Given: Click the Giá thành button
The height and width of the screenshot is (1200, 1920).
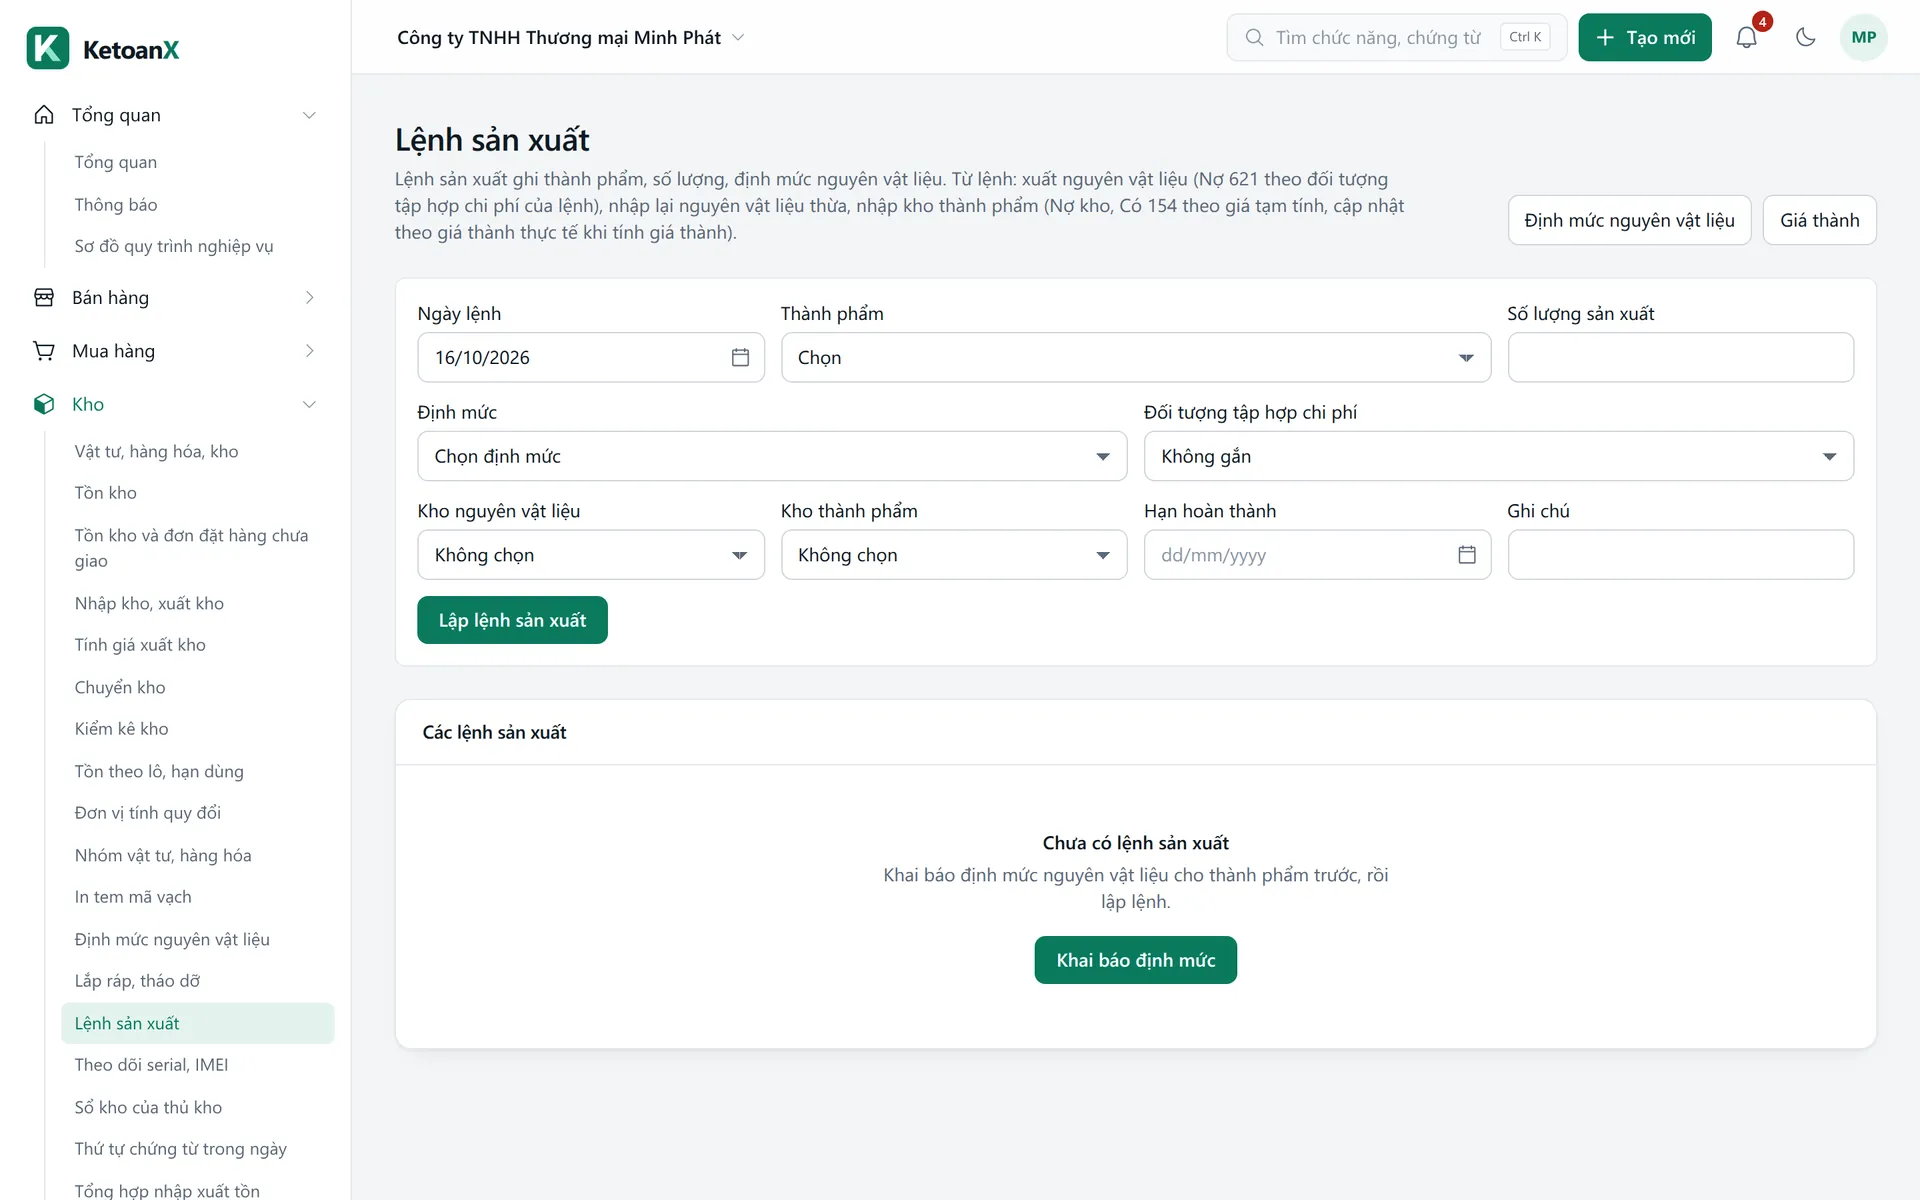Looking at the screenshot, I should (x=1819, y=220).
